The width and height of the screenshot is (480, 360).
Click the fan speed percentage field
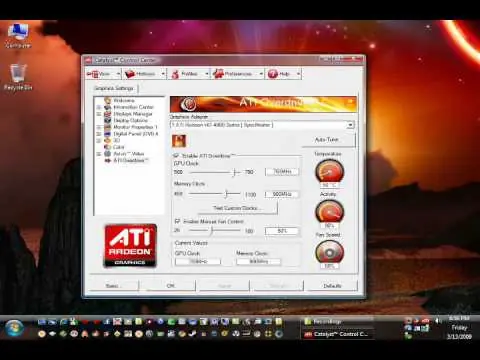[282, 231]
